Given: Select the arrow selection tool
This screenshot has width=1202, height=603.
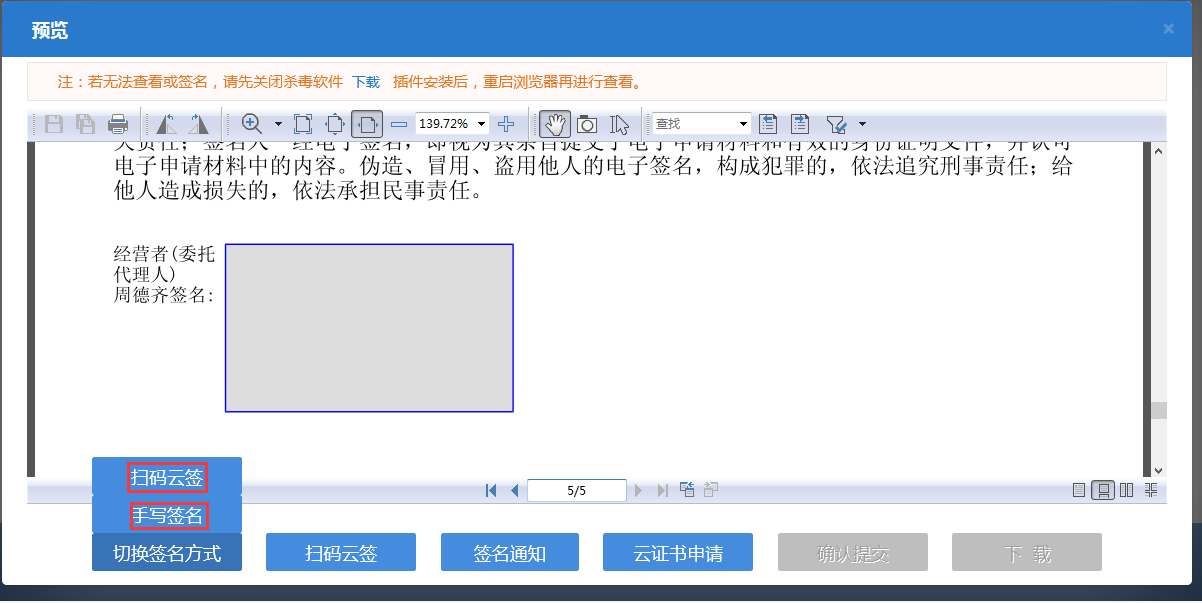Looking at the screenshot, I should point(617,124).
